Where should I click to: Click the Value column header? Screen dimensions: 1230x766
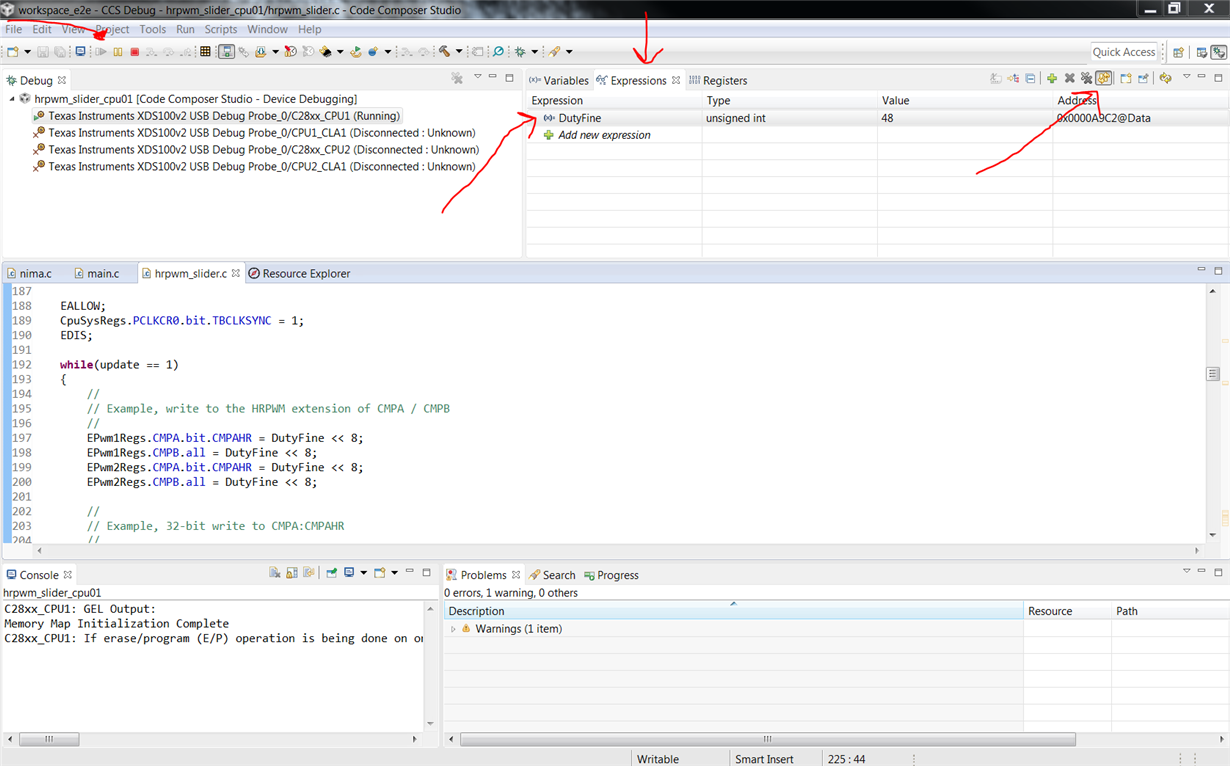(x=965, y=101)
